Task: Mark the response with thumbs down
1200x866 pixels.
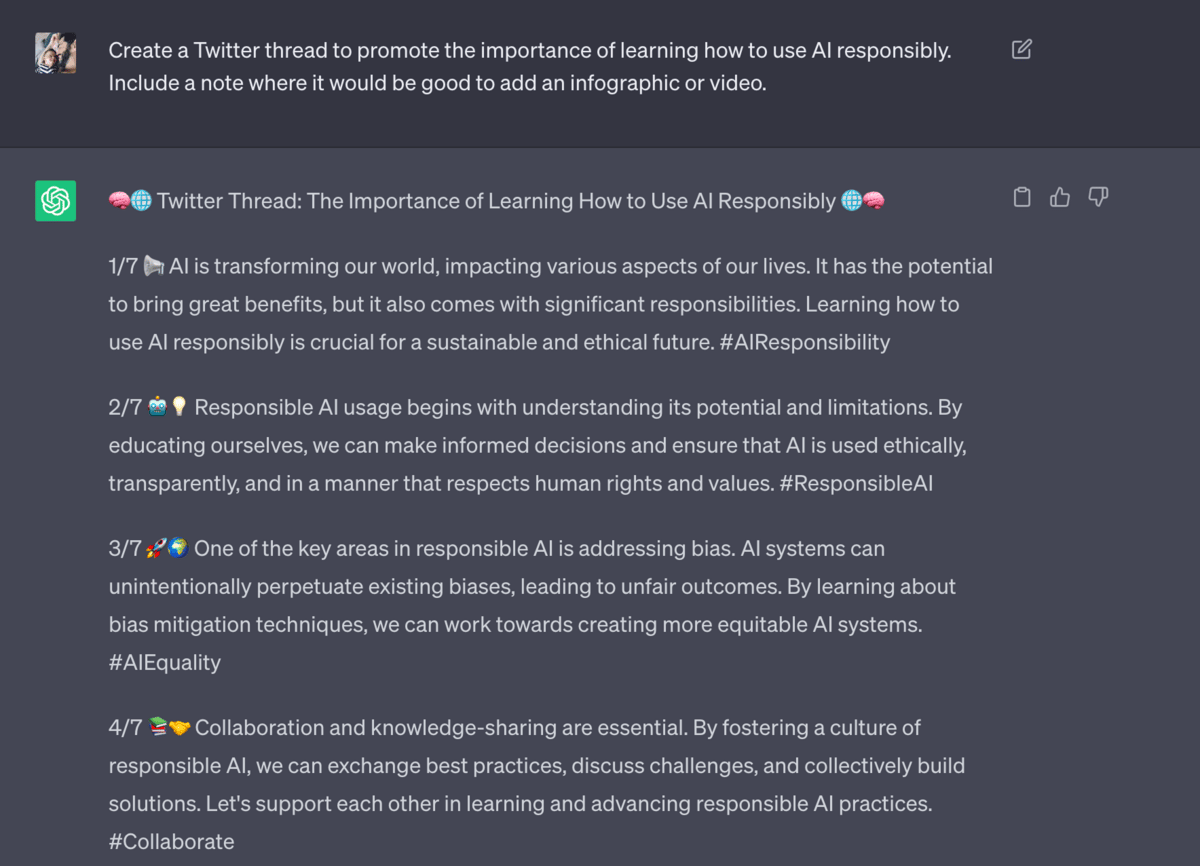Action: coord(1098,197)
